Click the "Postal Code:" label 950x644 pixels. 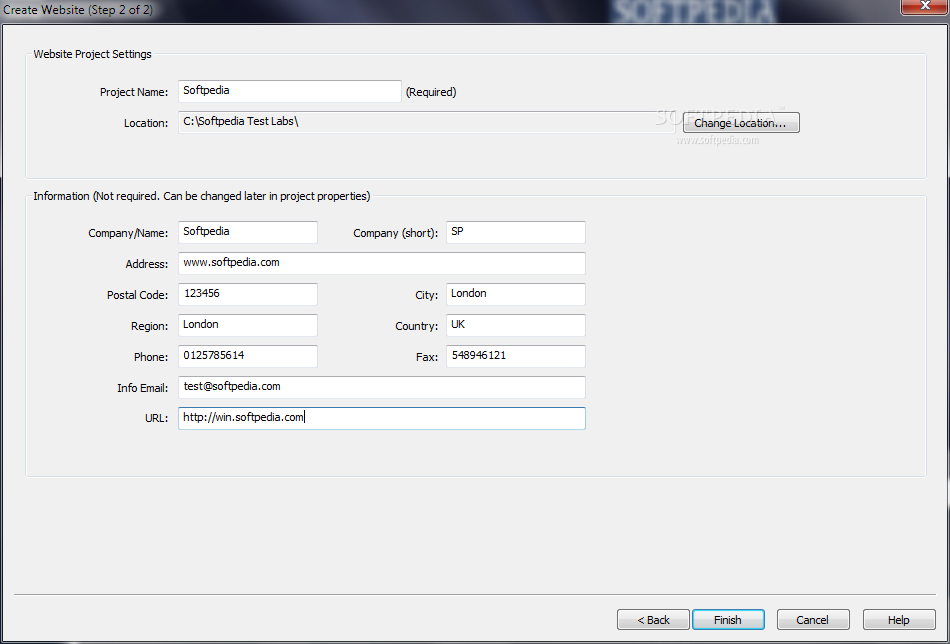click(138, 295)
